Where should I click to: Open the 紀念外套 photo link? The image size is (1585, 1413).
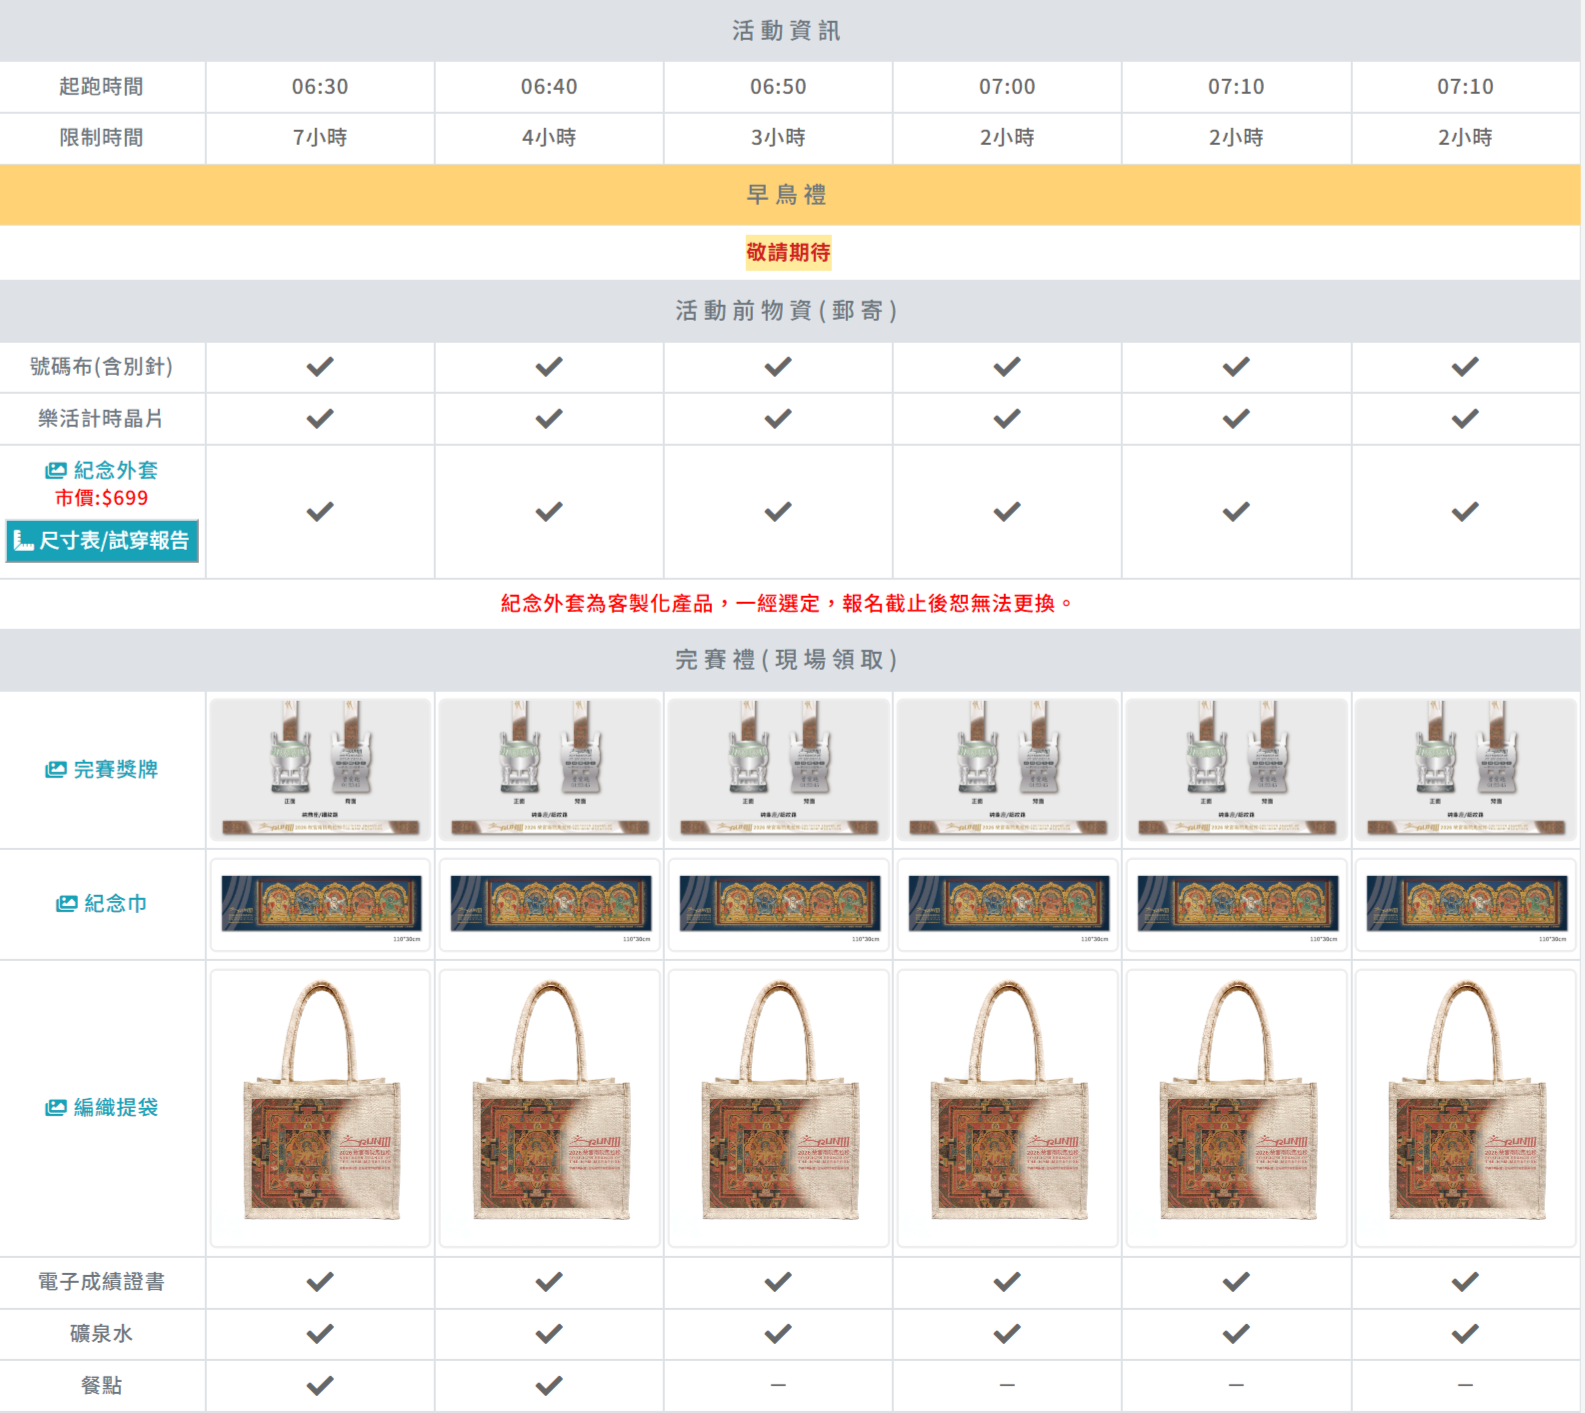point(102,470)
